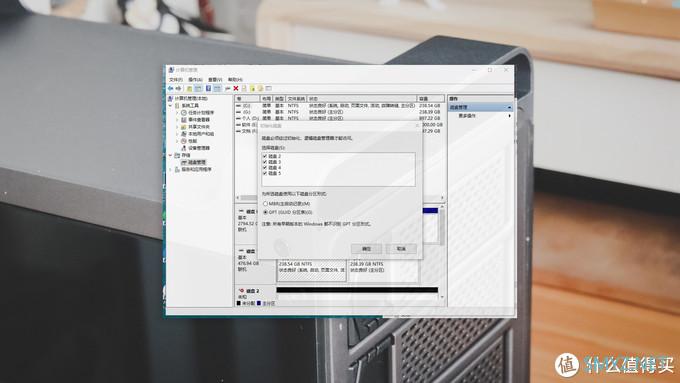This screenshot has height=383, width=680.
Task: Select Task Scheduler clock icon in tree
Action: tap(184, 113)
